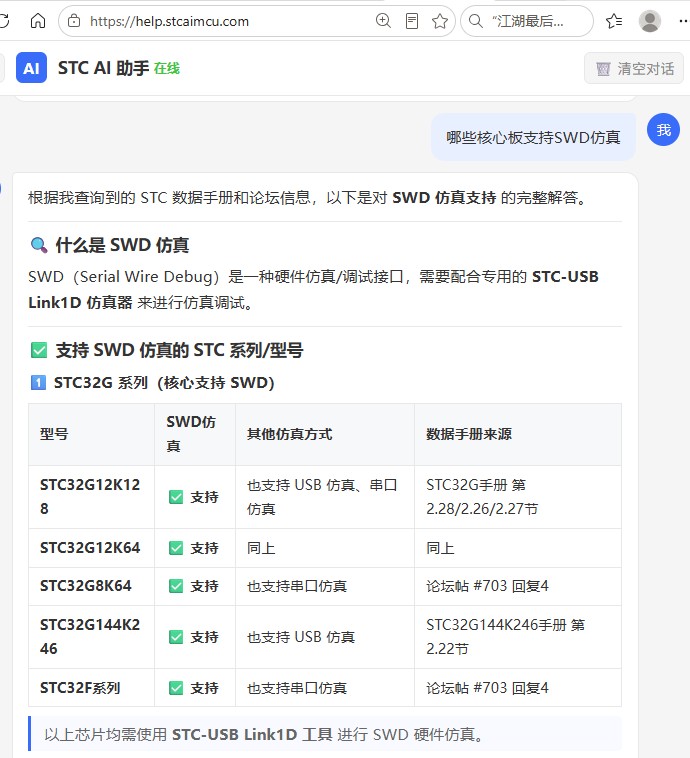The image size is (690, 758).
Task: Click the 什么是 SWD 仿真 heading
Action: click(109, 245)
